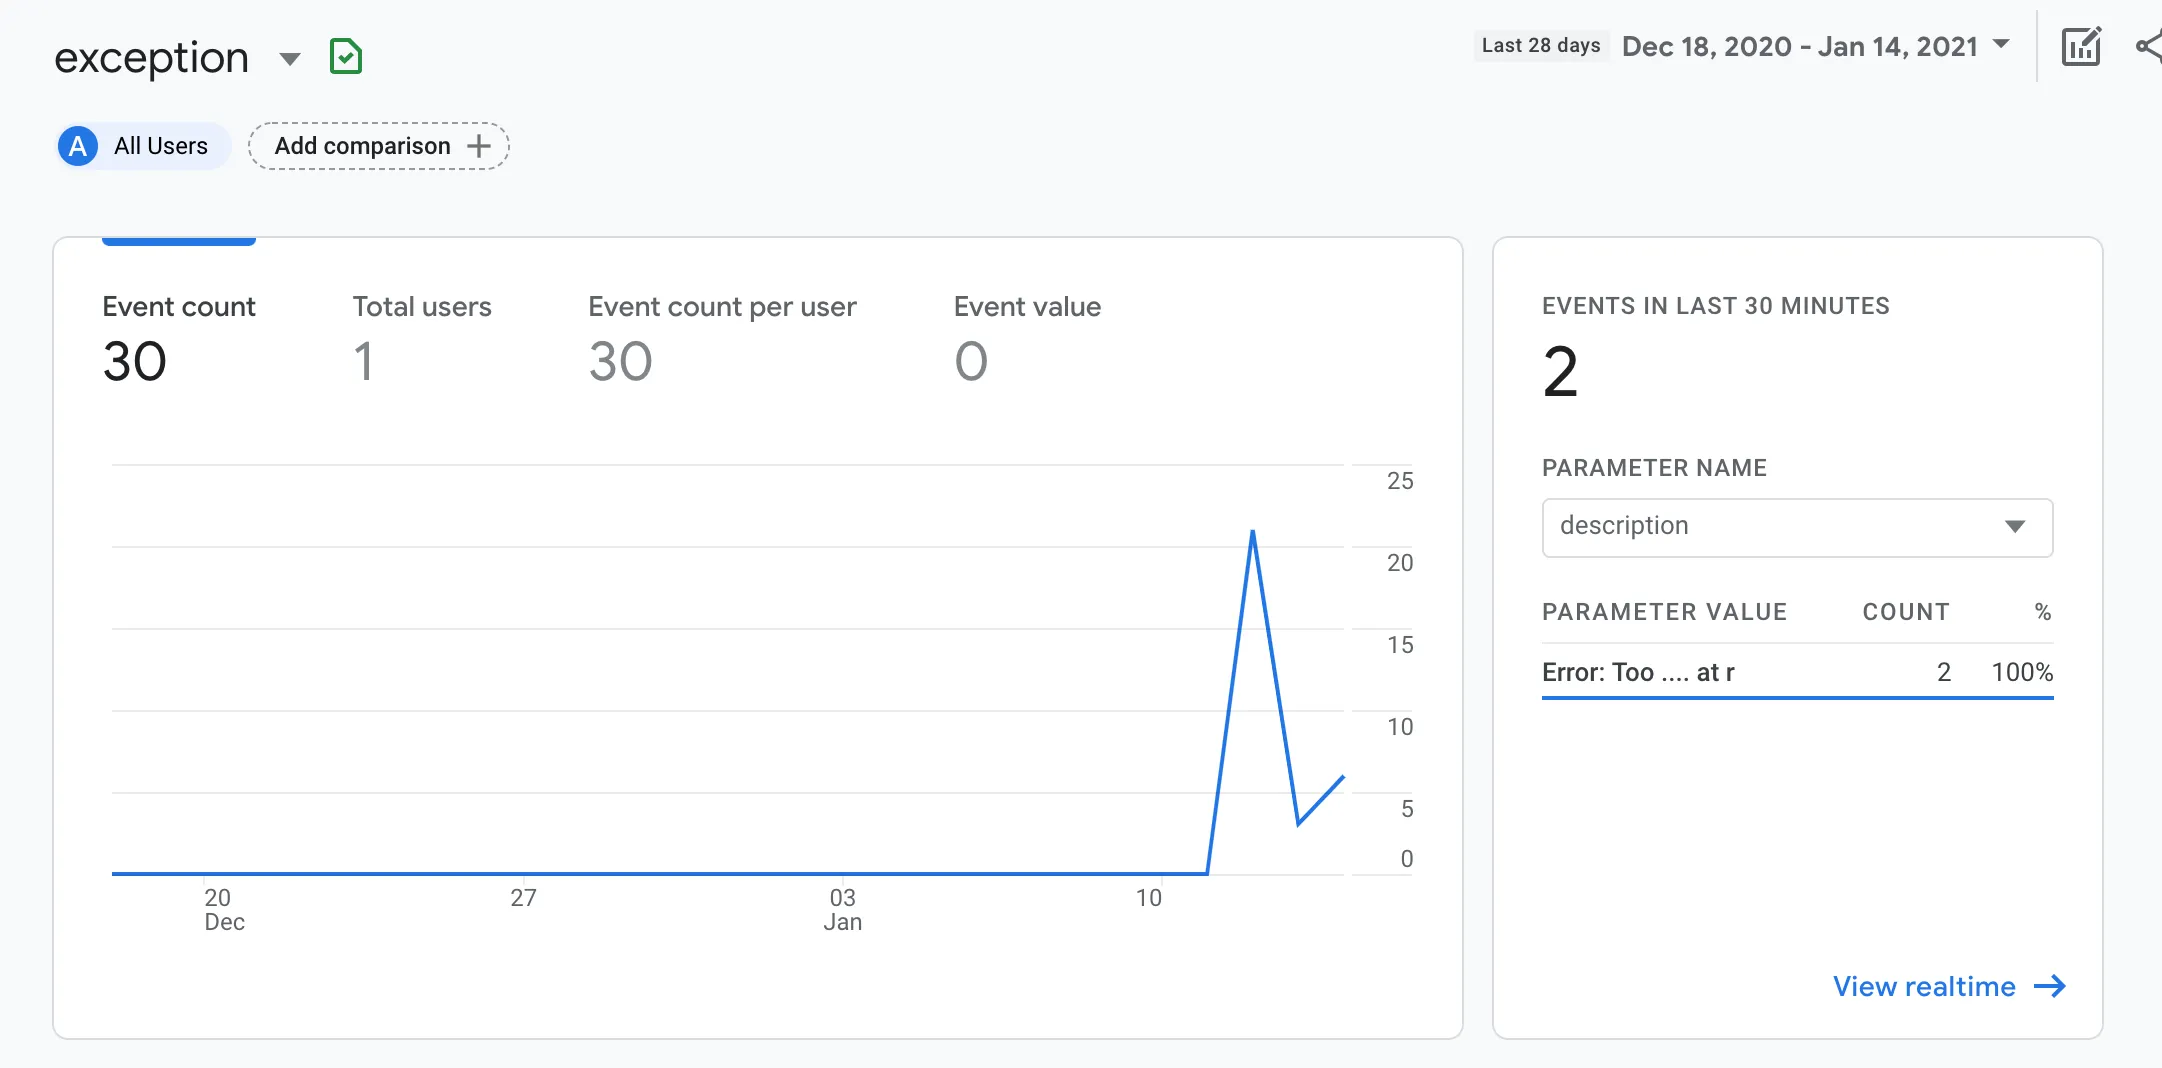Switch to Event count per user tab
This screenshot has width=2162, height=1068.
721,338
